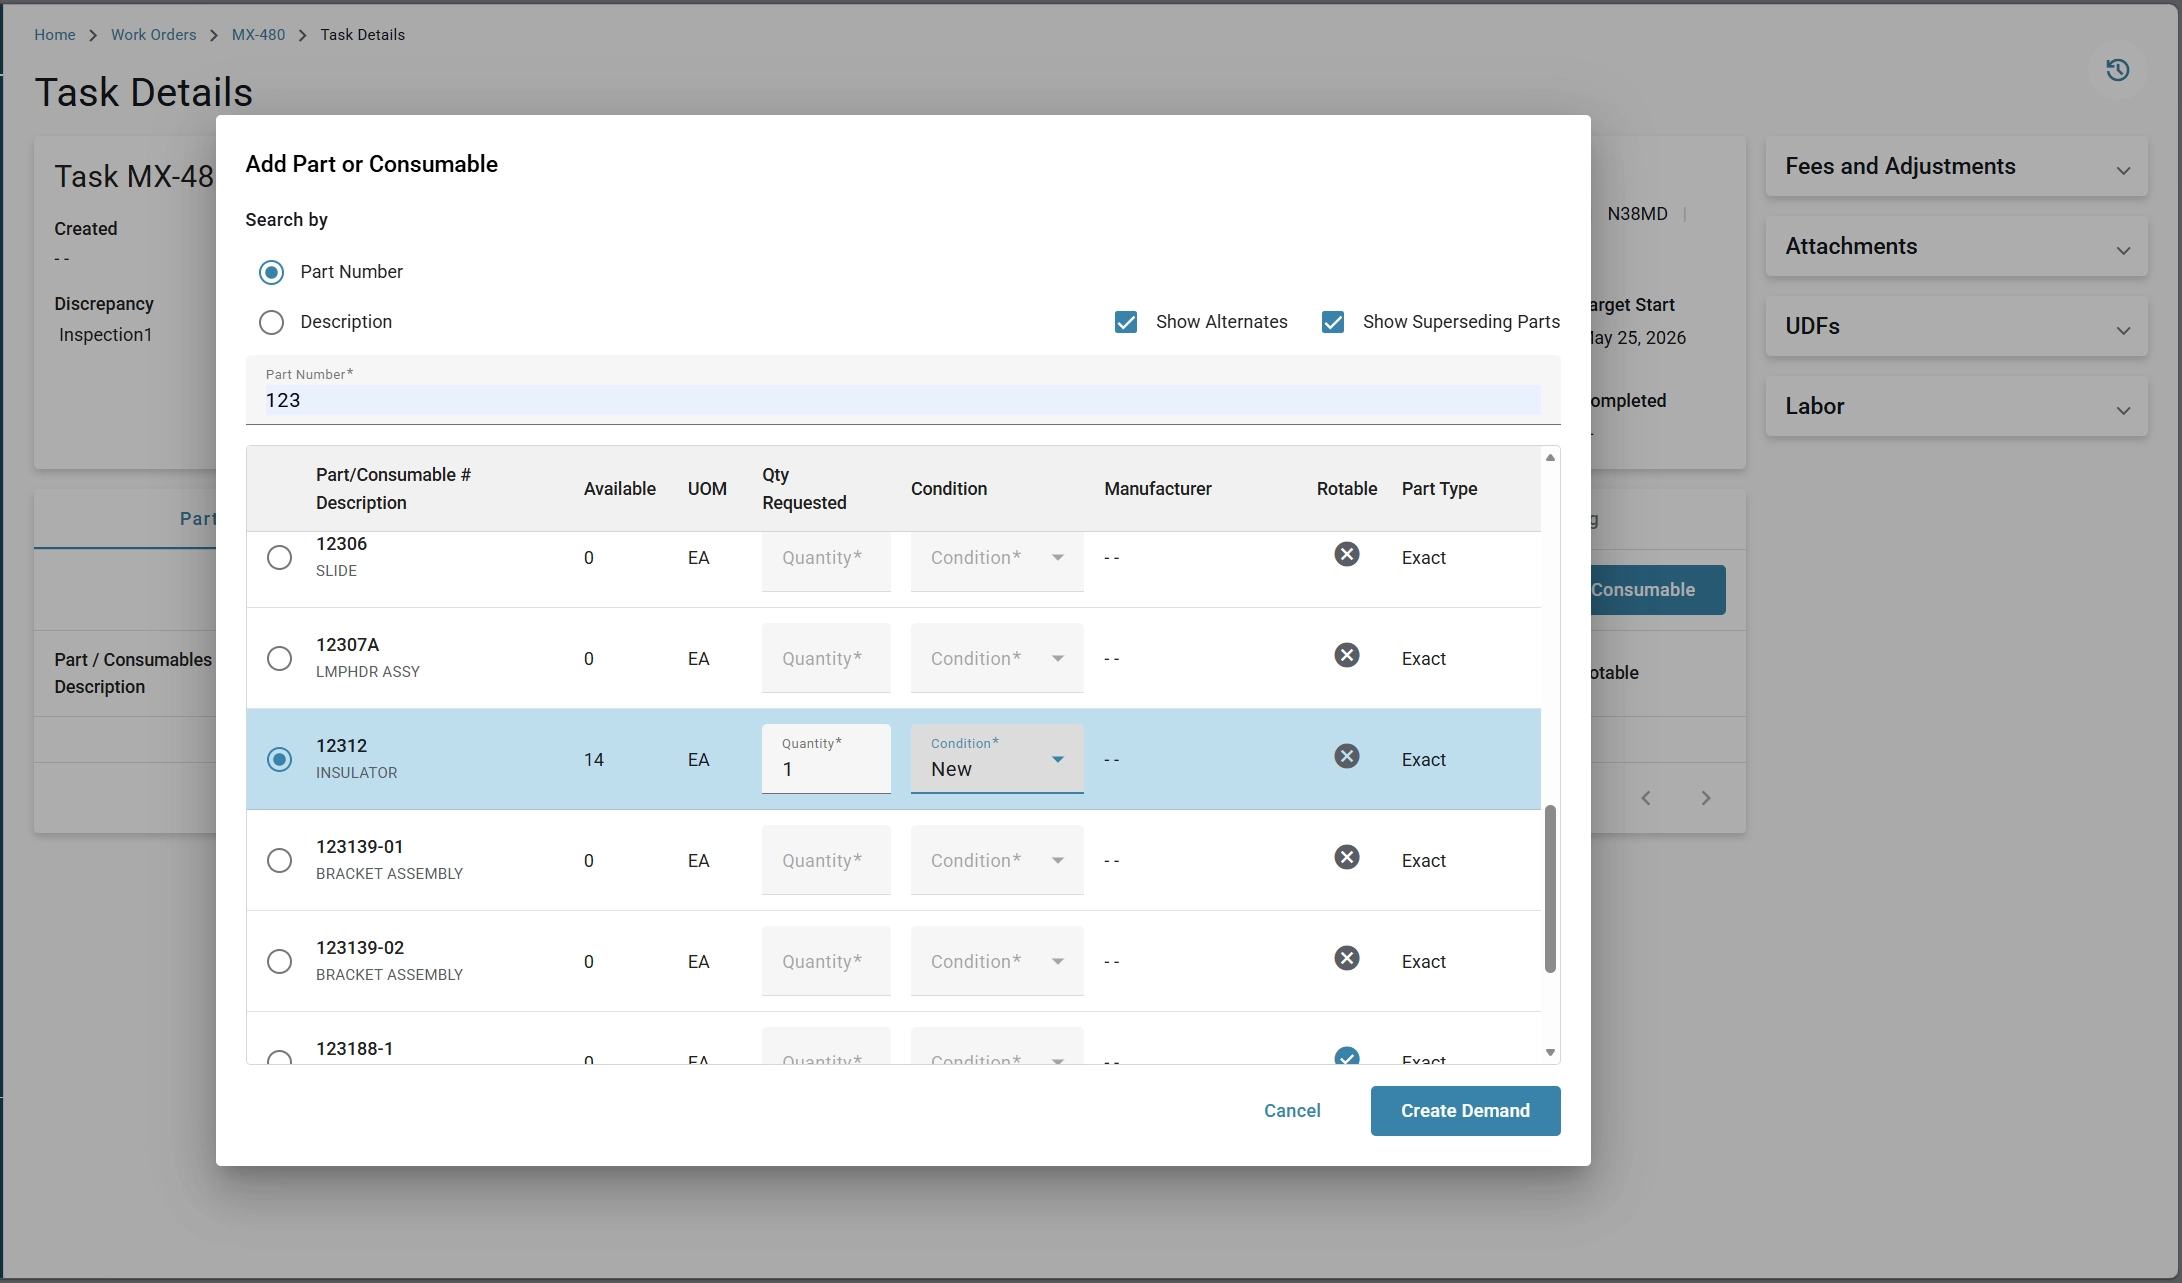Viewport: 2182px width, 1283px height.
Task: Select the Description search radio button
Action: 271,322
